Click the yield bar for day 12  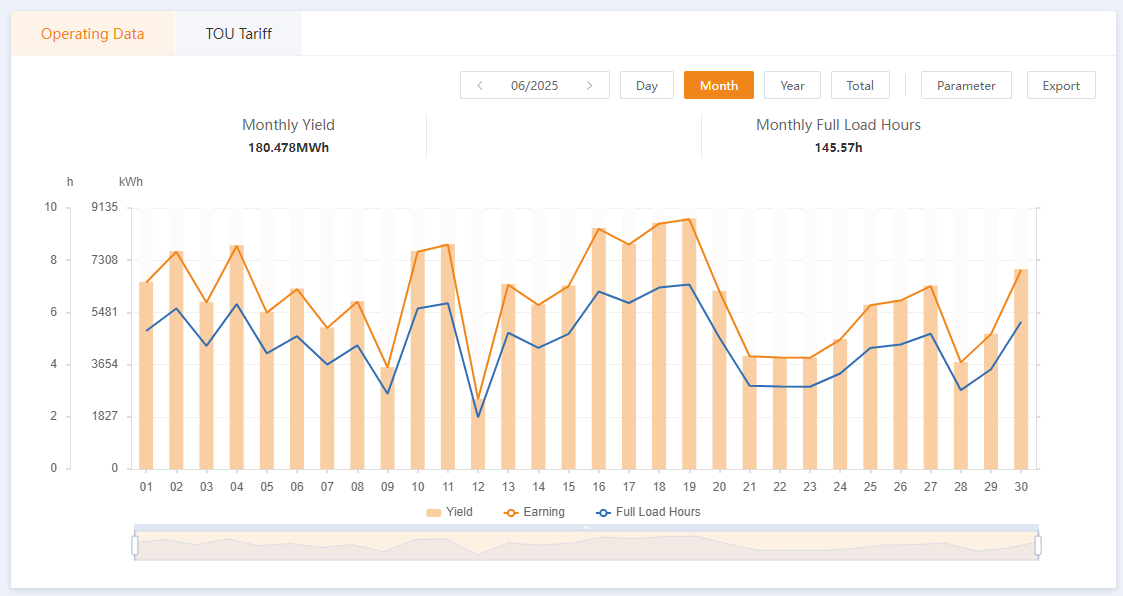pos(478,440)
